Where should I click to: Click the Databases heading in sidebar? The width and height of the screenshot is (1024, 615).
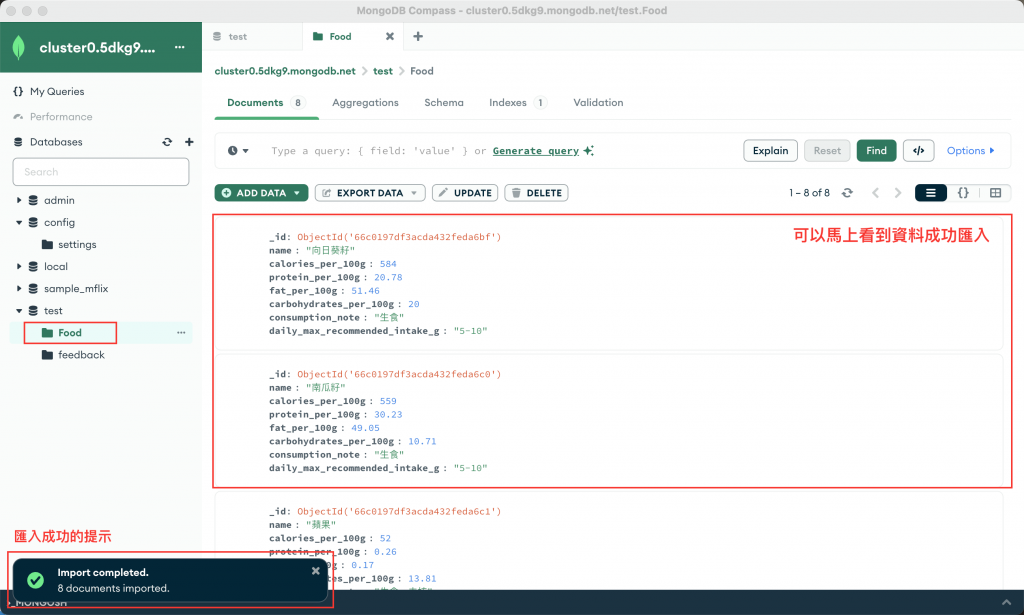56,142
